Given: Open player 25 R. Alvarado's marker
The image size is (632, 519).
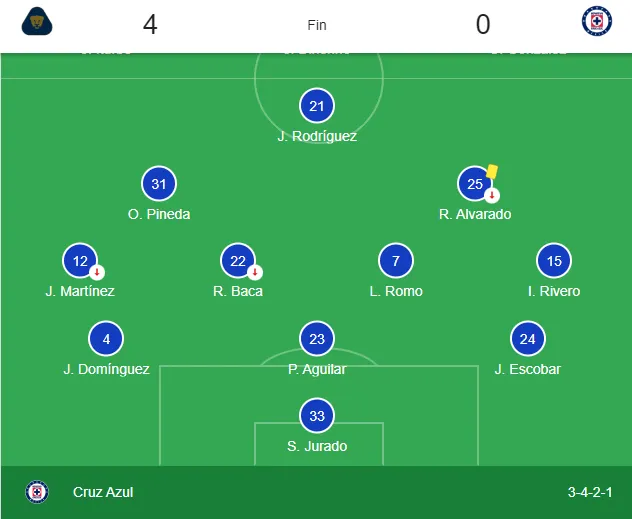Looking at the screenshot, I should pyautogui.click(x=475, y=184).
